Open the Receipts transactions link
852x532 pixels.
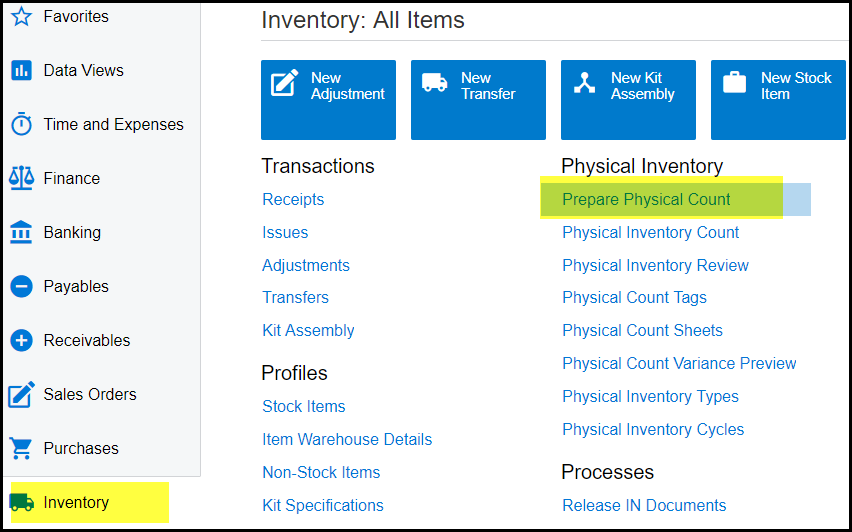[x=293, y=200]
